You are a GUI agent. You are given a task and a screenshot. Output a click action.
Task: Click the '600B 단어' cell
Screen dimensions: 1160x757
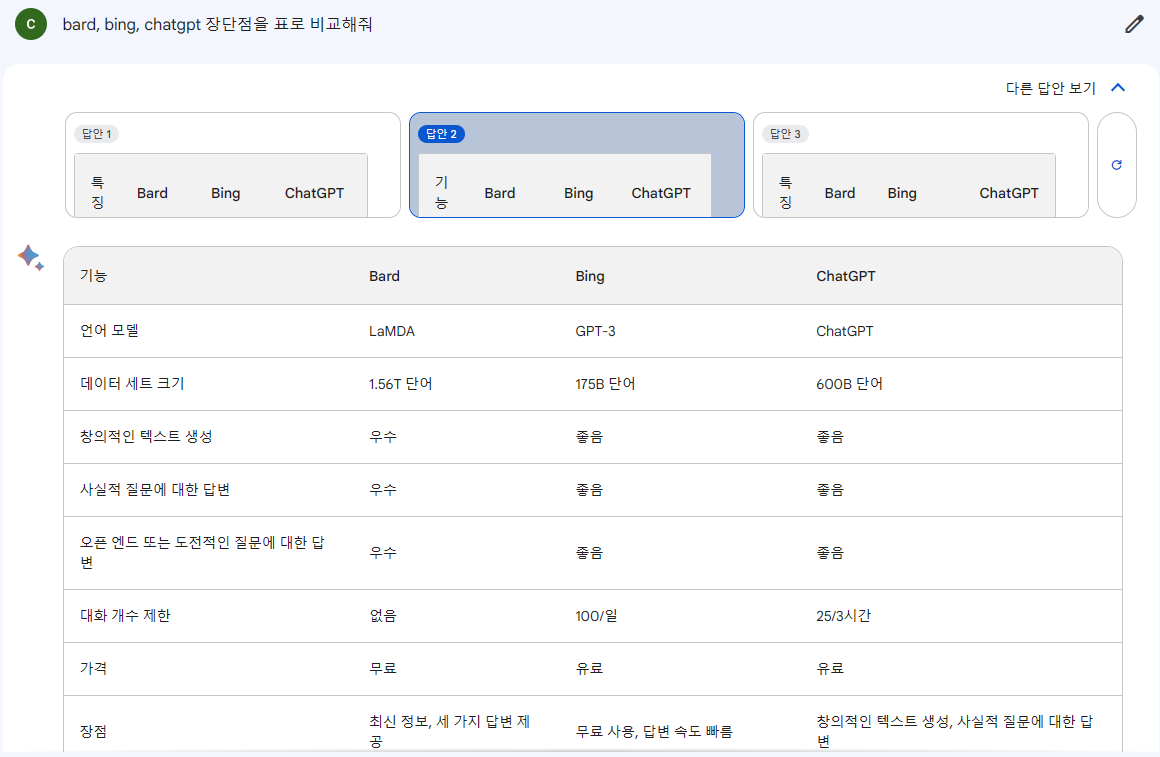(849, 384)
